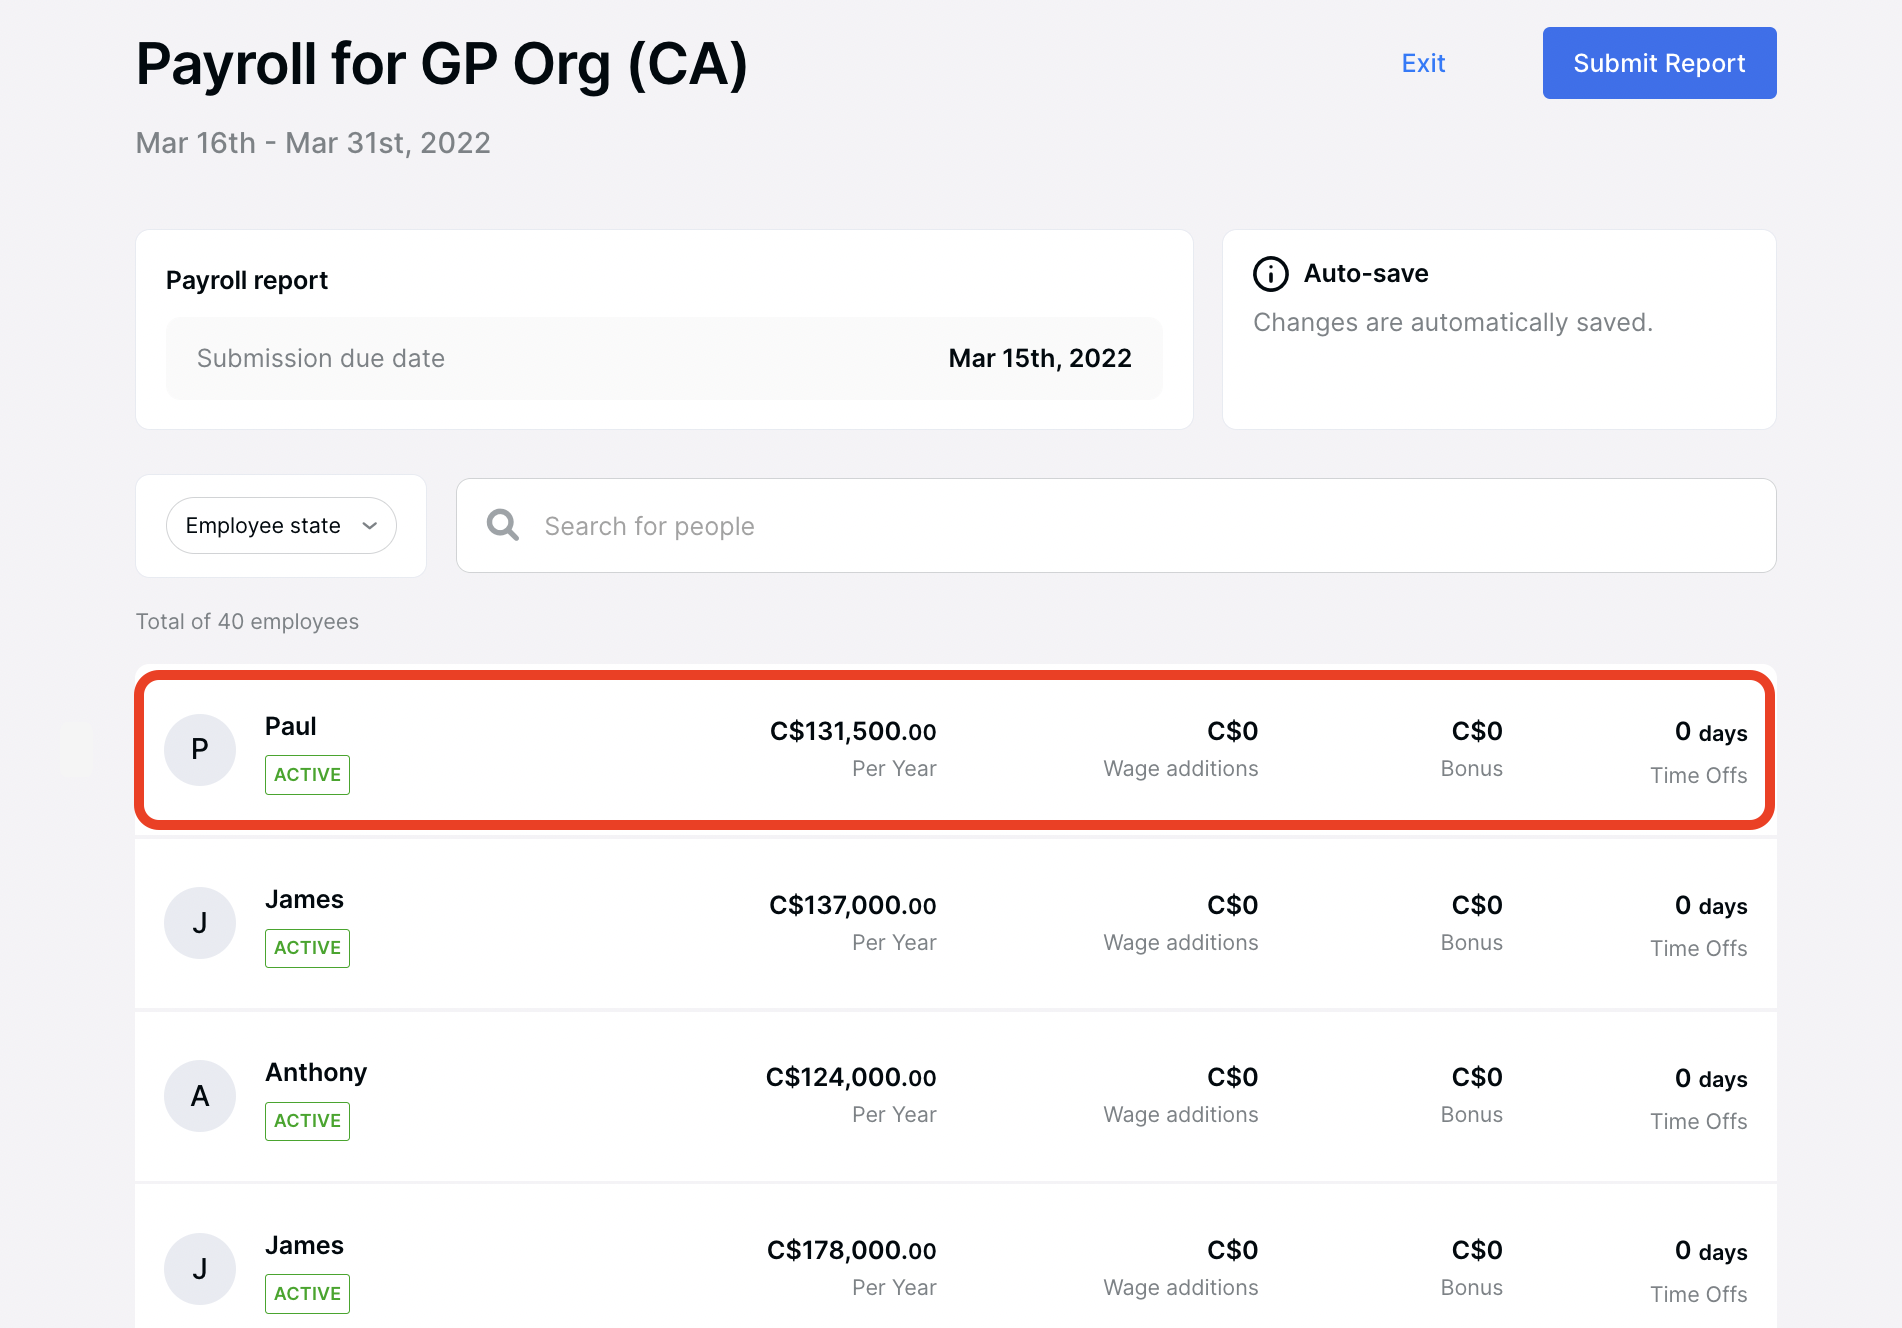This screenshot has height=1328, width=1902.
Task: Open Paul's avatar with the P initial
Action: [200, 749]
